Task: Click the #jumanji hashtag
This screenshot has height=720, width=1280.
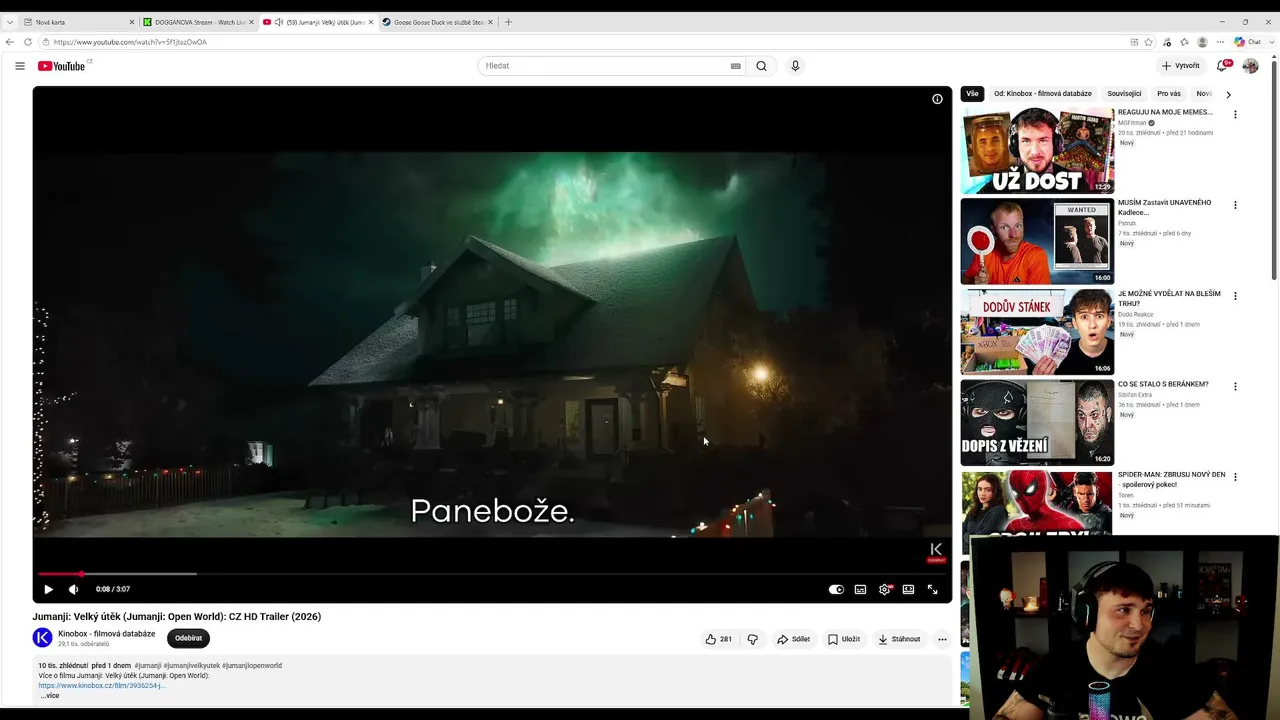Action: click(148, 665)
